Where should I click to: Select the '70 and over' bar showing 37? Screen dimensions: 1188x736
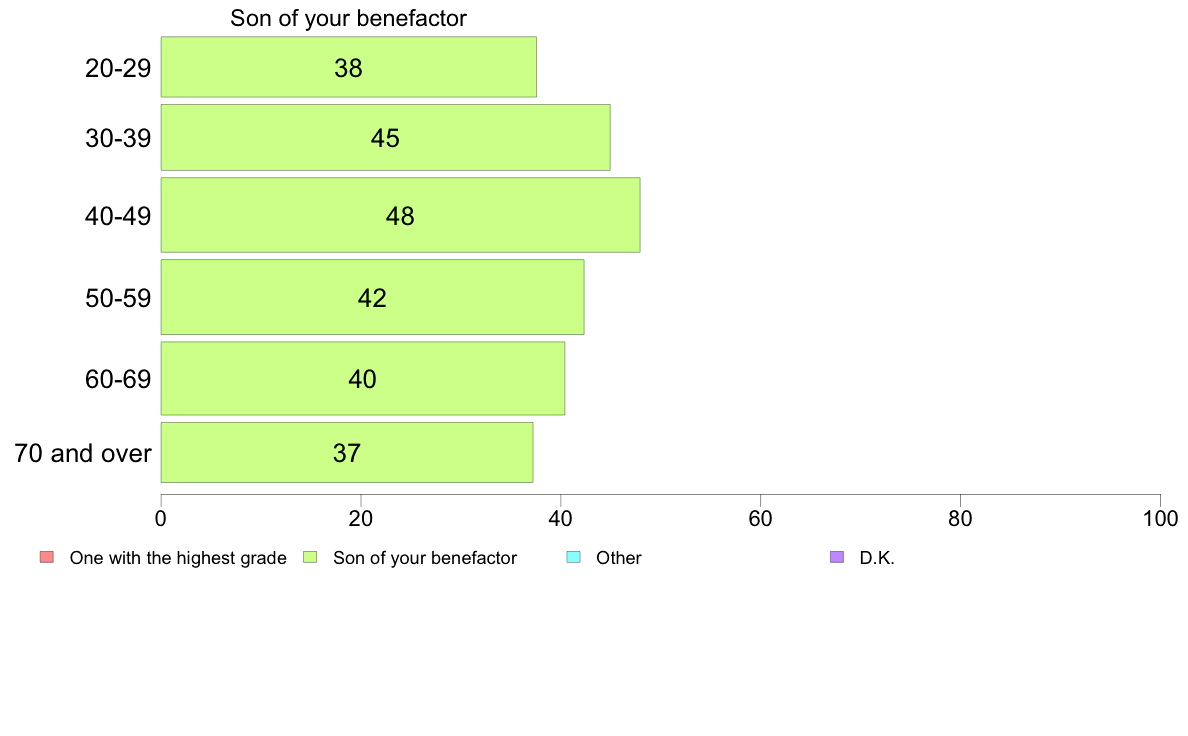[x=346, y=453]
